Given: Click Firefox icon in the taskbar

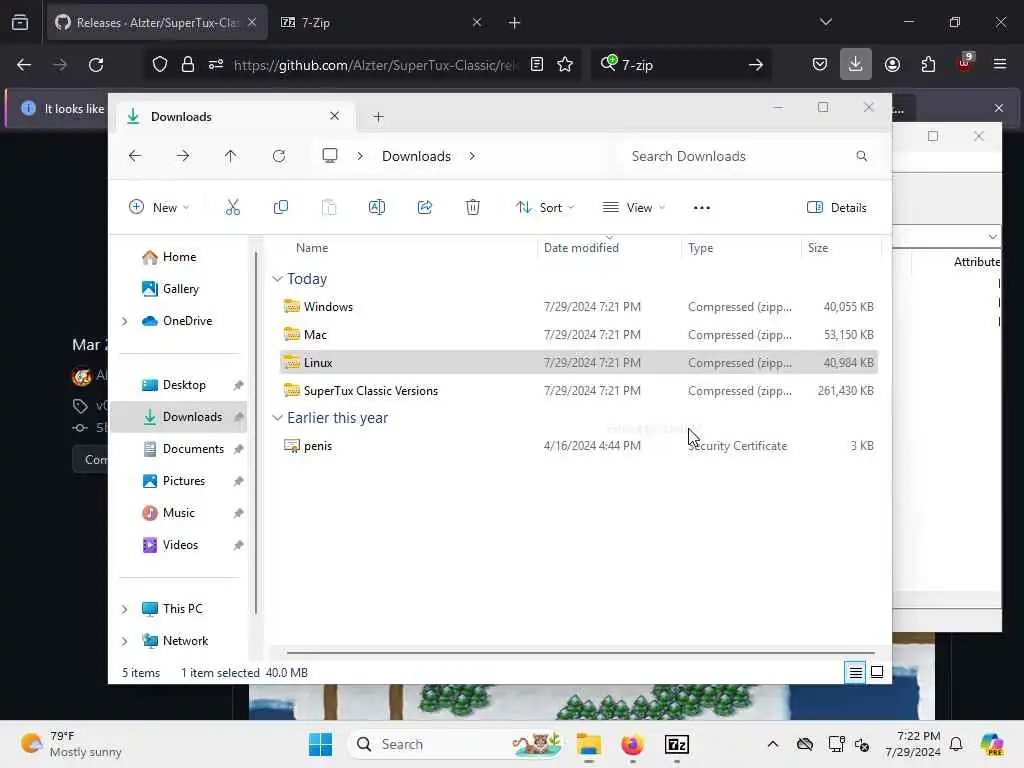Looking at the screenshot, I should pos(632,744).
